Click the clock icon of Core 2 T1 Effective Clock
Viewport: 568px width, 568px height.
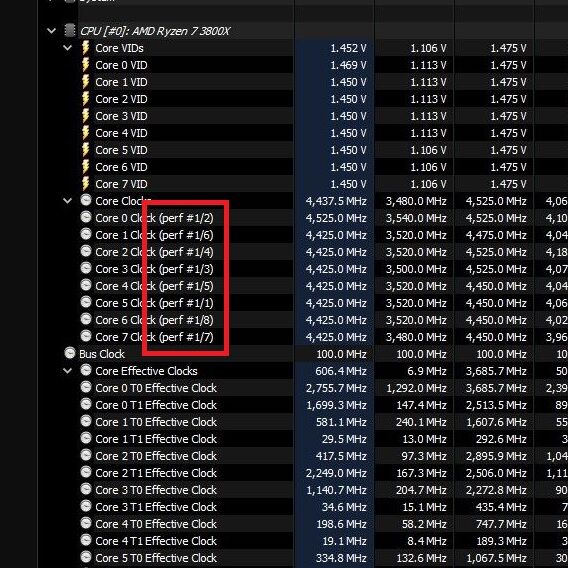86,472
